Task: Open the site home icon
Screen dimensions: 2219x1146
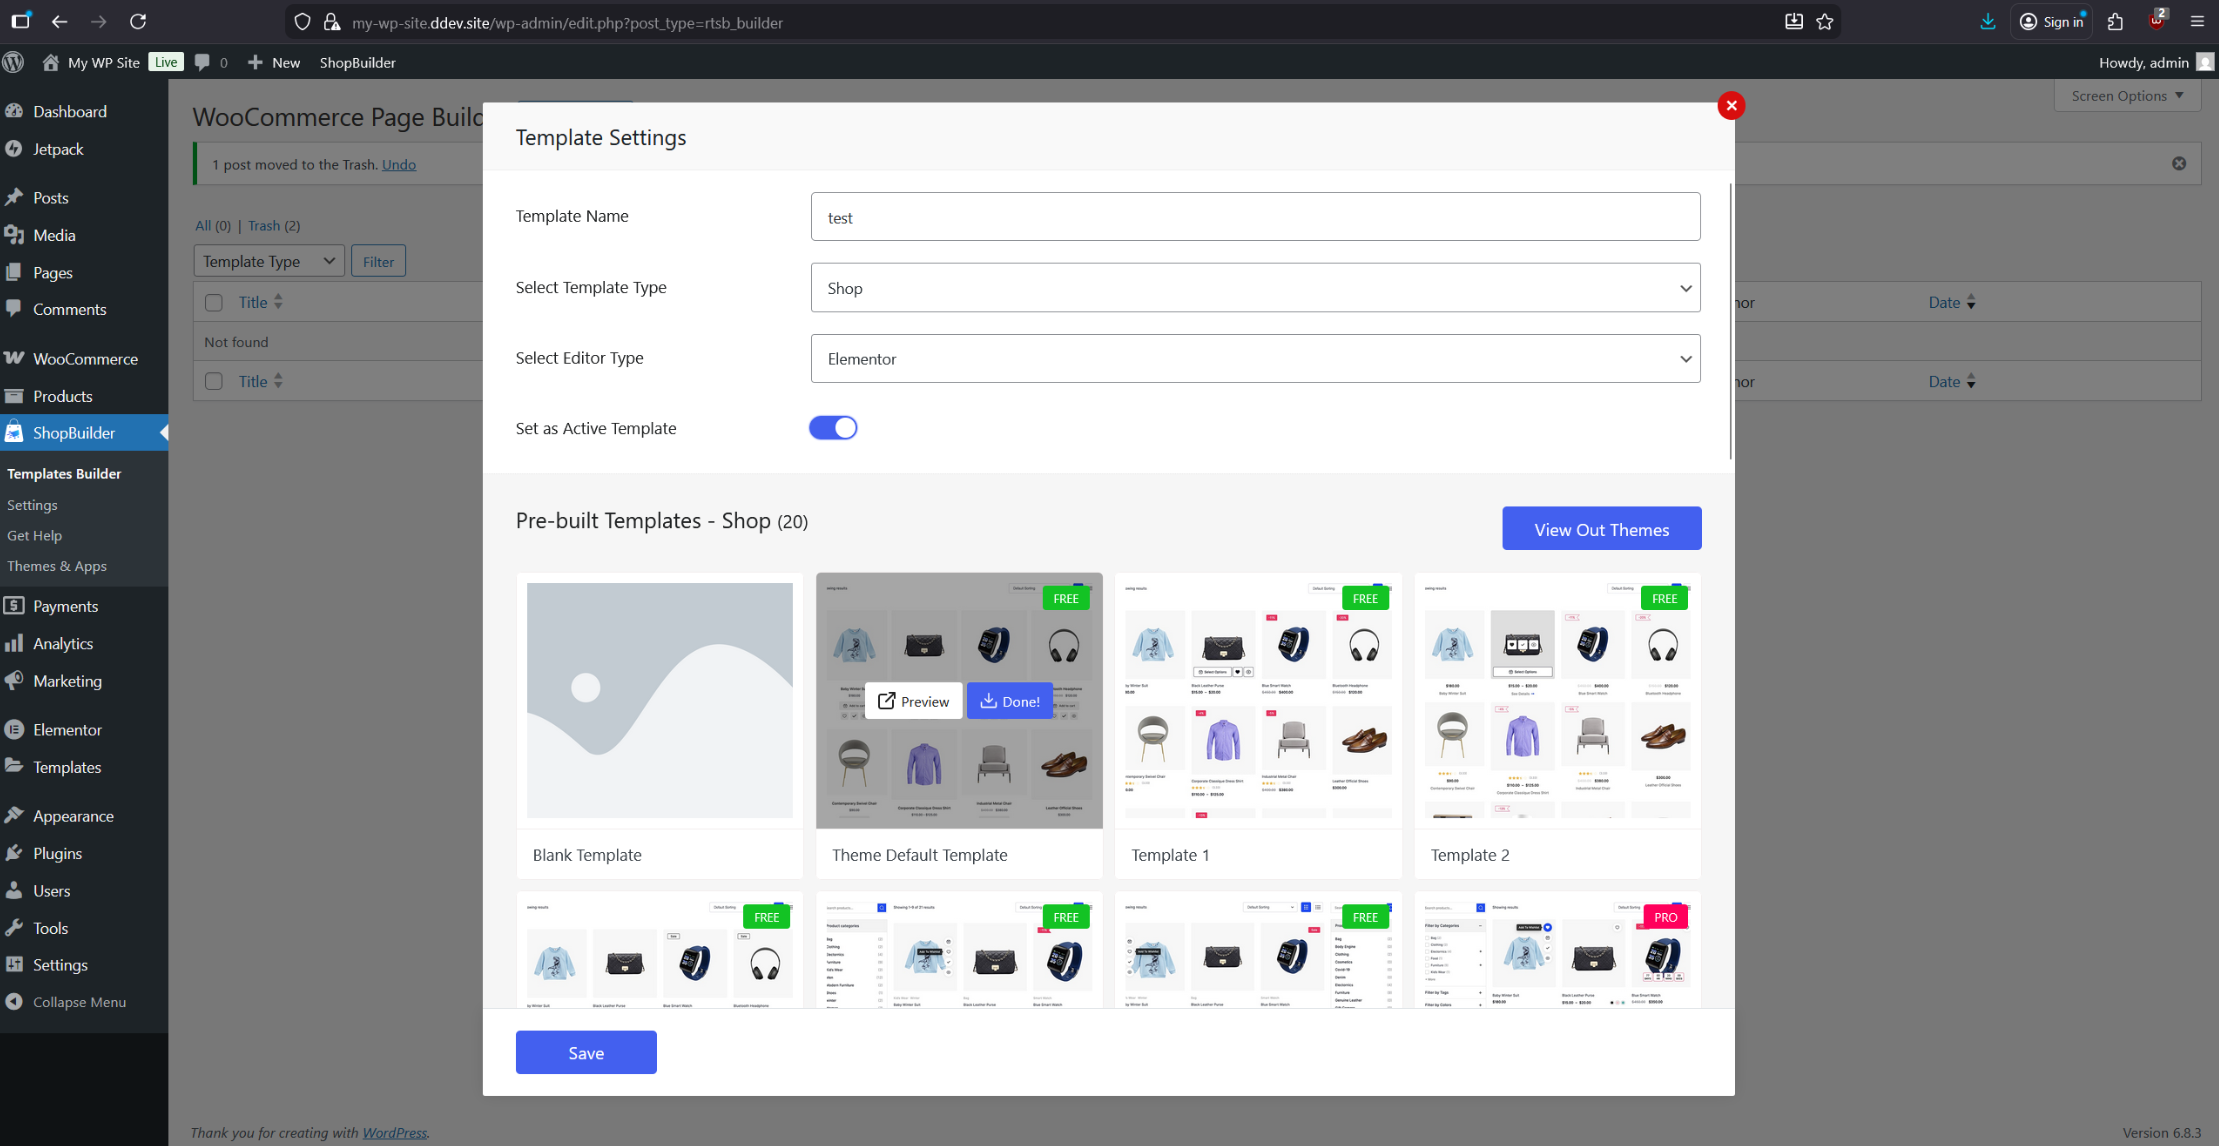Action: coord(50,62)
